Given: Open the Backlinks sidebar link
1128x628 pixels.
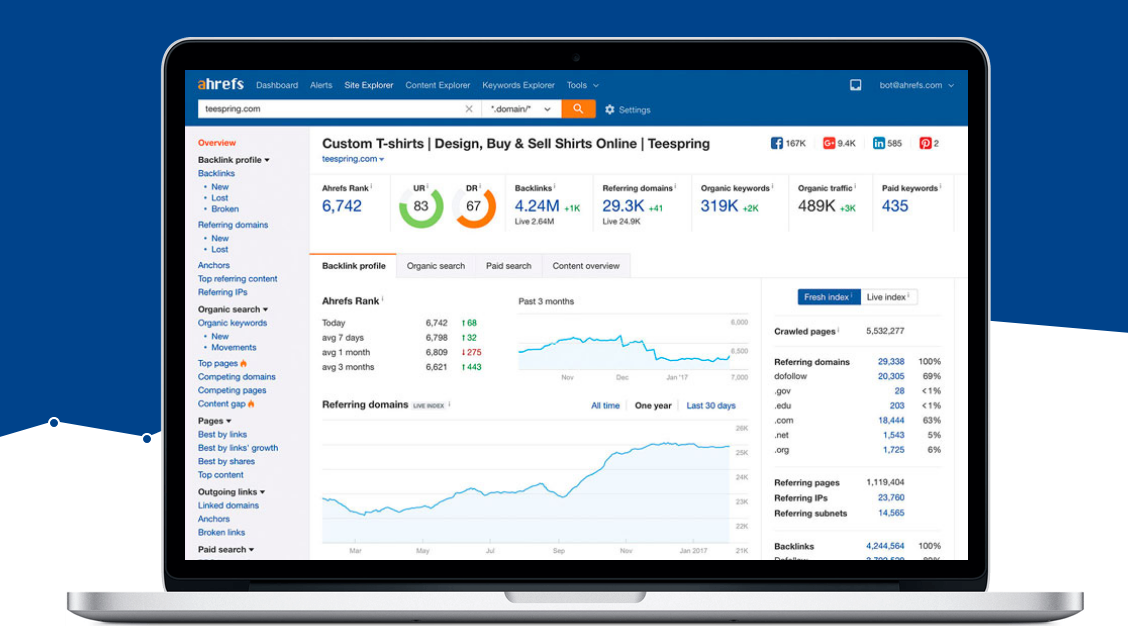Looking at the screenshot, I should [216, 173].
